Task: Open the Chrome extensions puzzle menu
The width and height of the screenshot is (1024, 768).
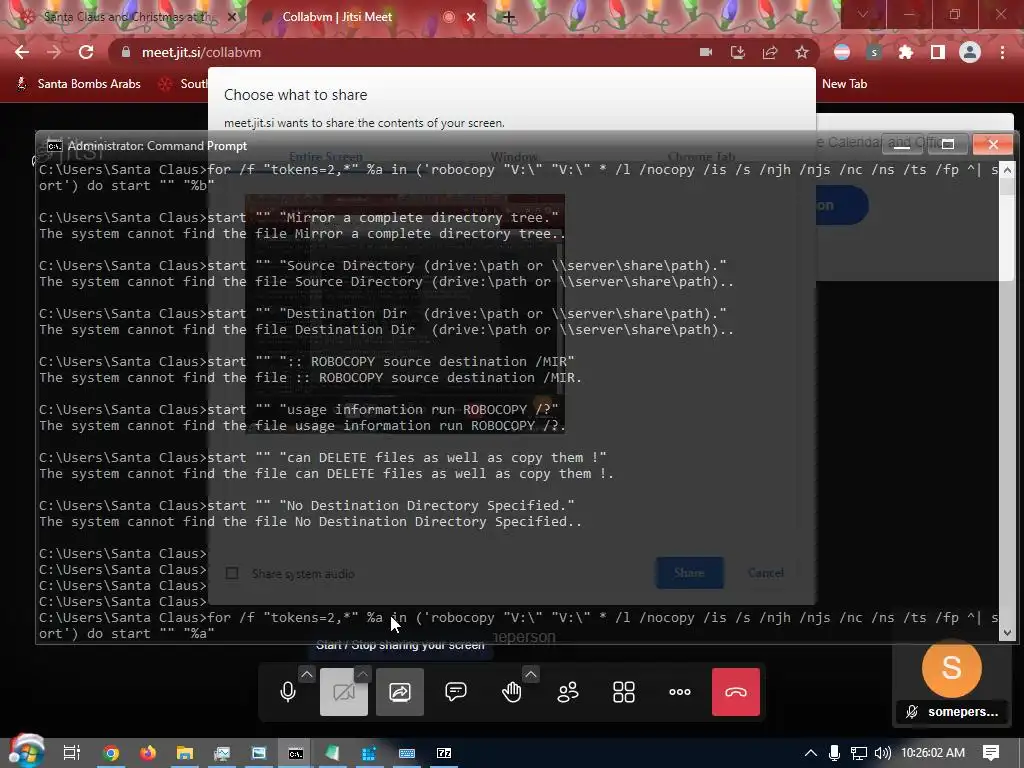Action: click(906, 52)
